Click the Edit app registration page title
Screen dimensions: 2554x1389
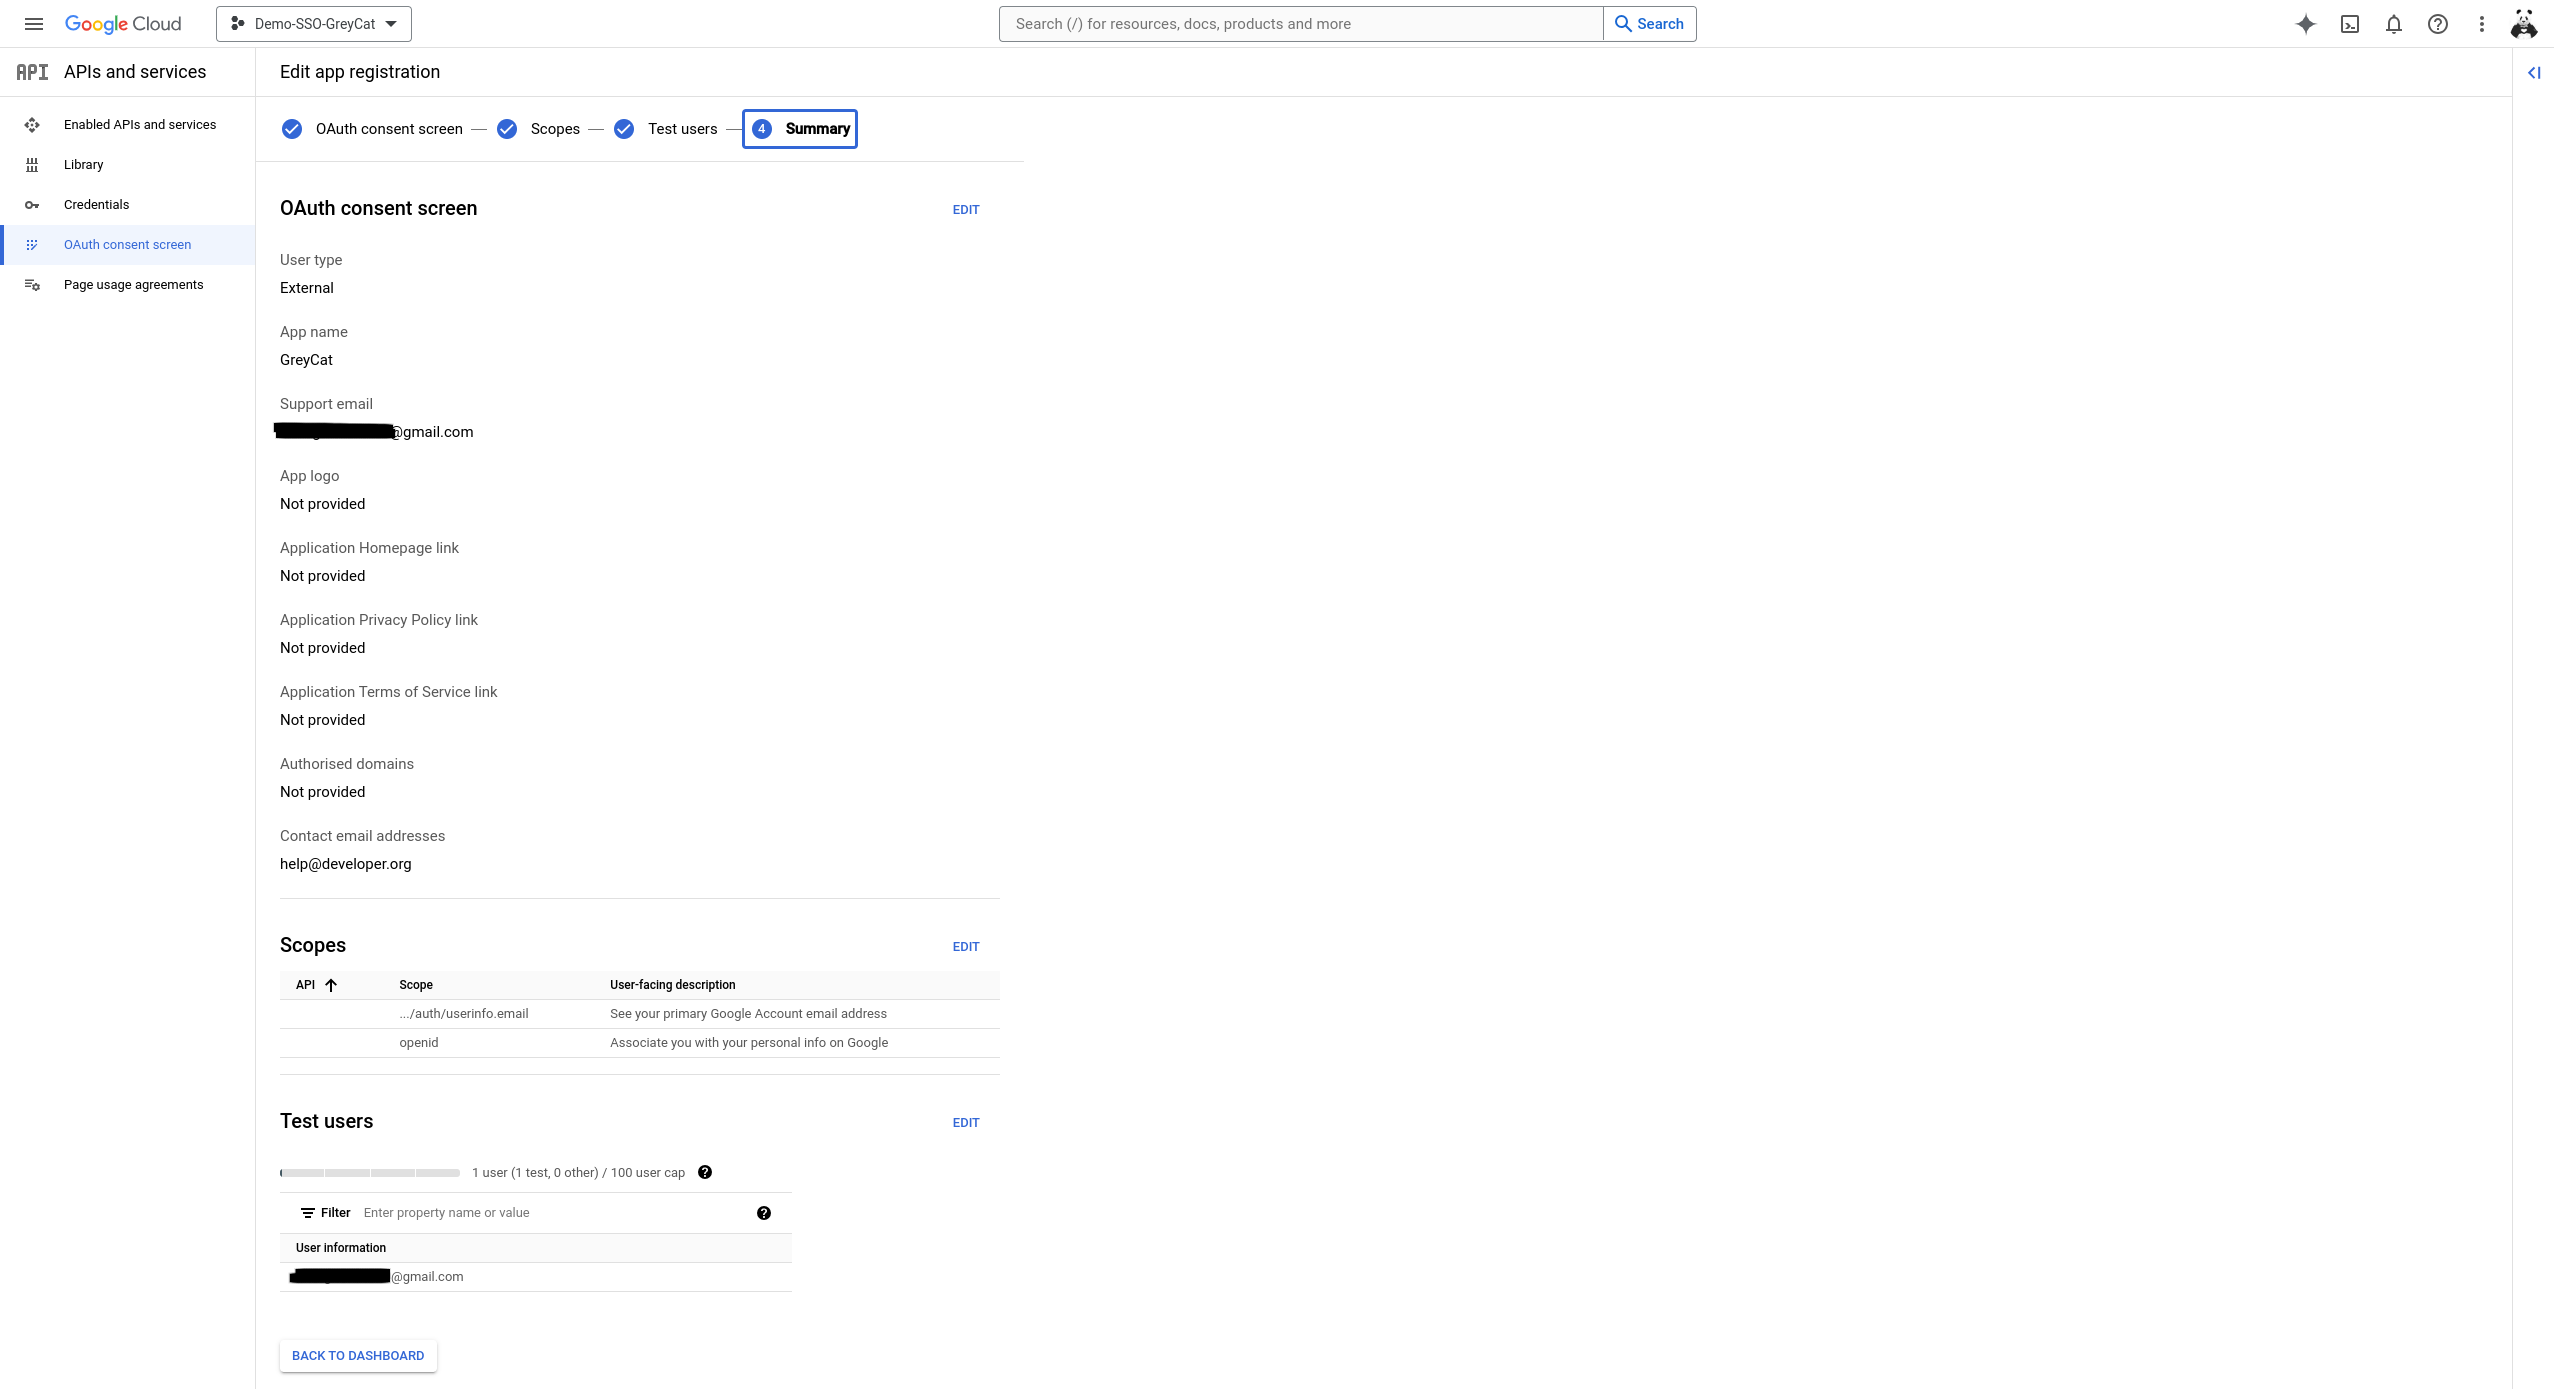click(360, 72)
